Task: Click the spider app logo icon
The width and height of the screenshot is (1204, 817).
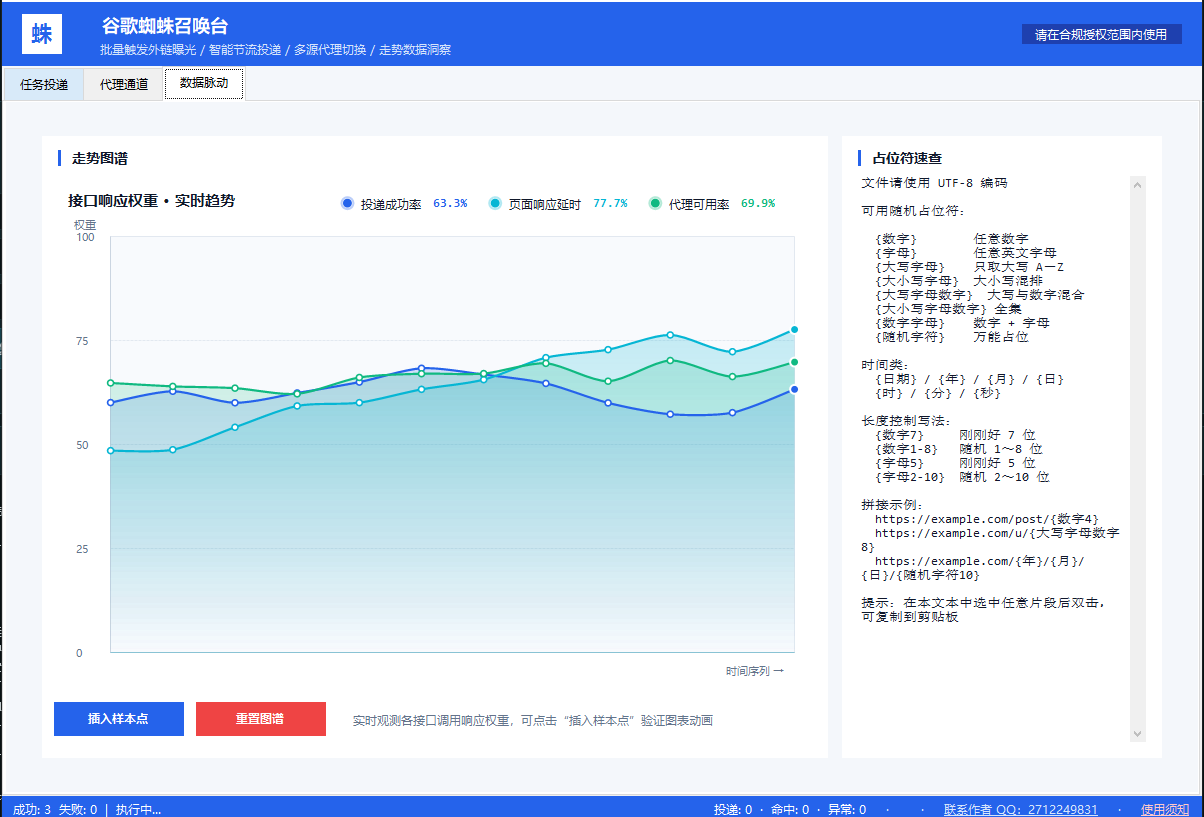Action: coord(42,34)
